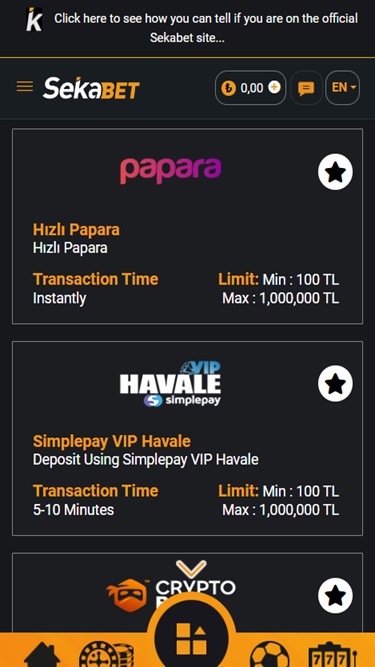Open casino chips icon in bottom bar

tap(106, 654)
